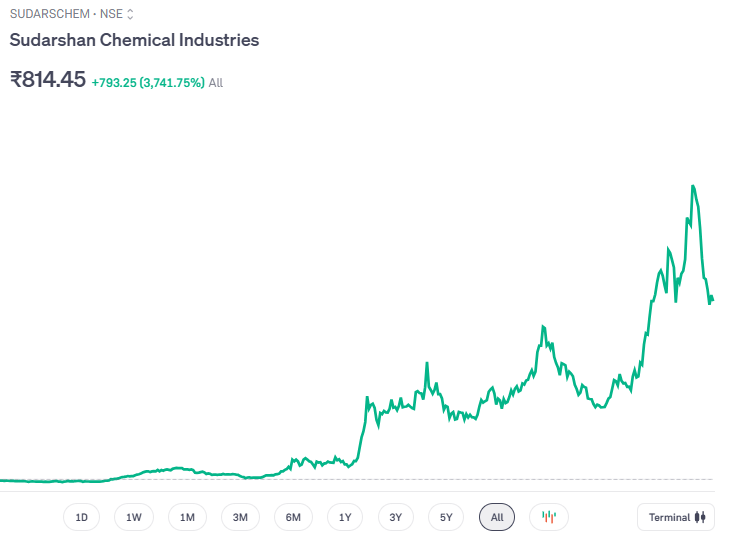The image size is (735, 539).
Task: Click the SUDARSCHEM ticker symbol
Action: pyautogui.click(x=49, y=15)
